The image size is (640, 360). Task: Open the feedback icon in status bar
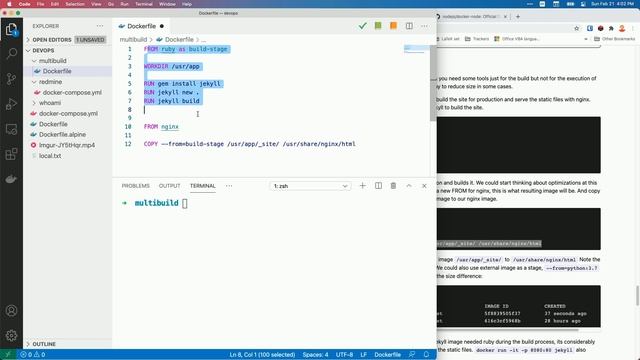point(412,355)
